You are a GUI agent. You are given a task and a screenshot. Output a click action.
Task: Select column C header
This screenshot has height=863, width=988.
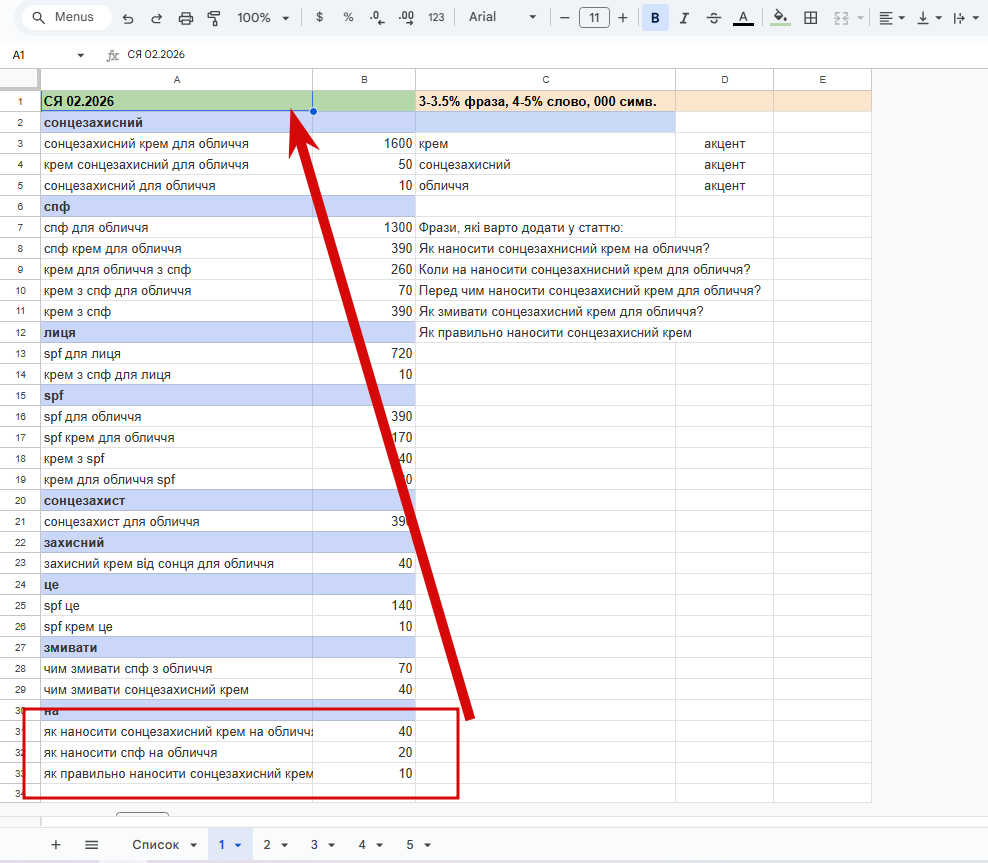(x=546, y=79)
